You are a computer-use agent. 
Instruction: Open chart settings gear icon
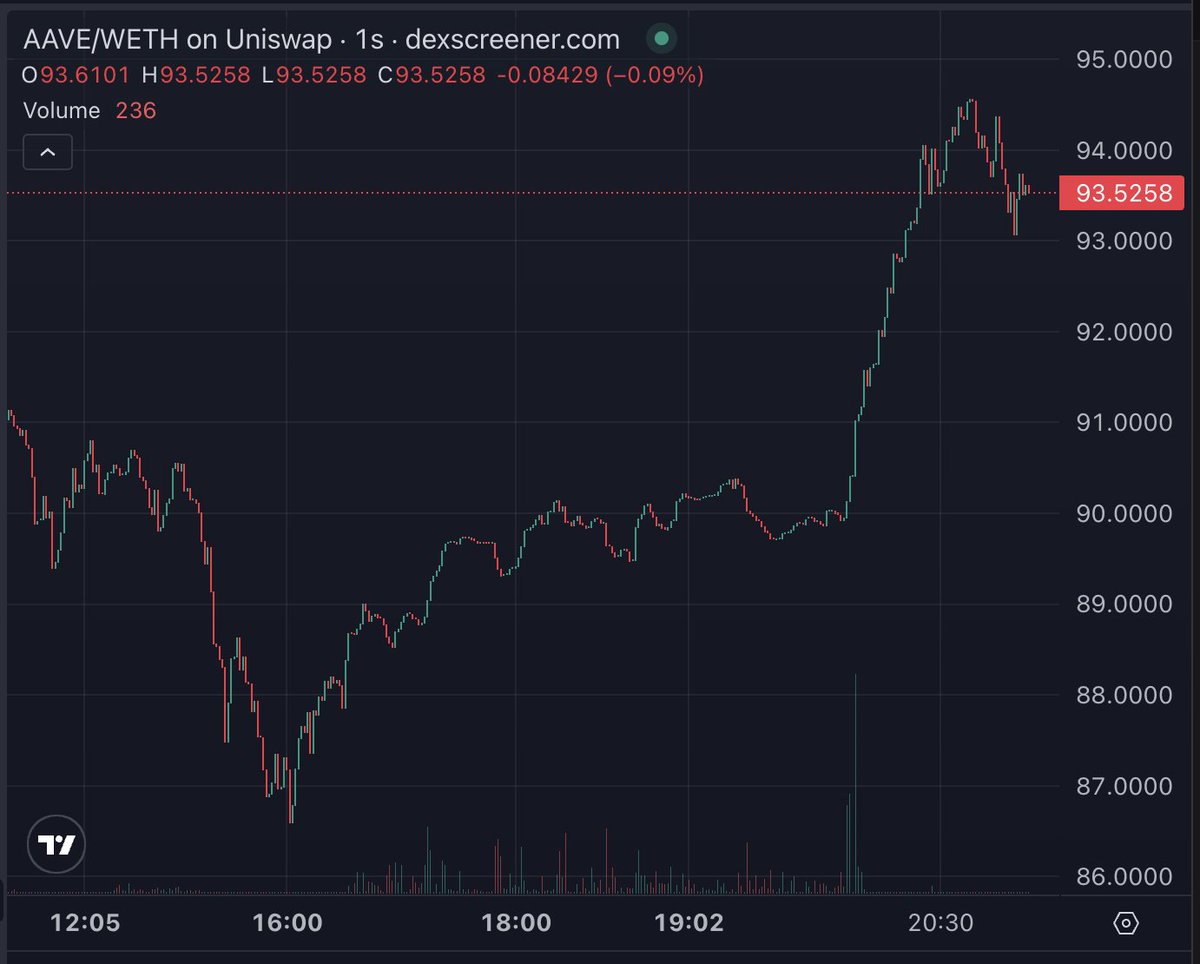(x=1126, y=923)
